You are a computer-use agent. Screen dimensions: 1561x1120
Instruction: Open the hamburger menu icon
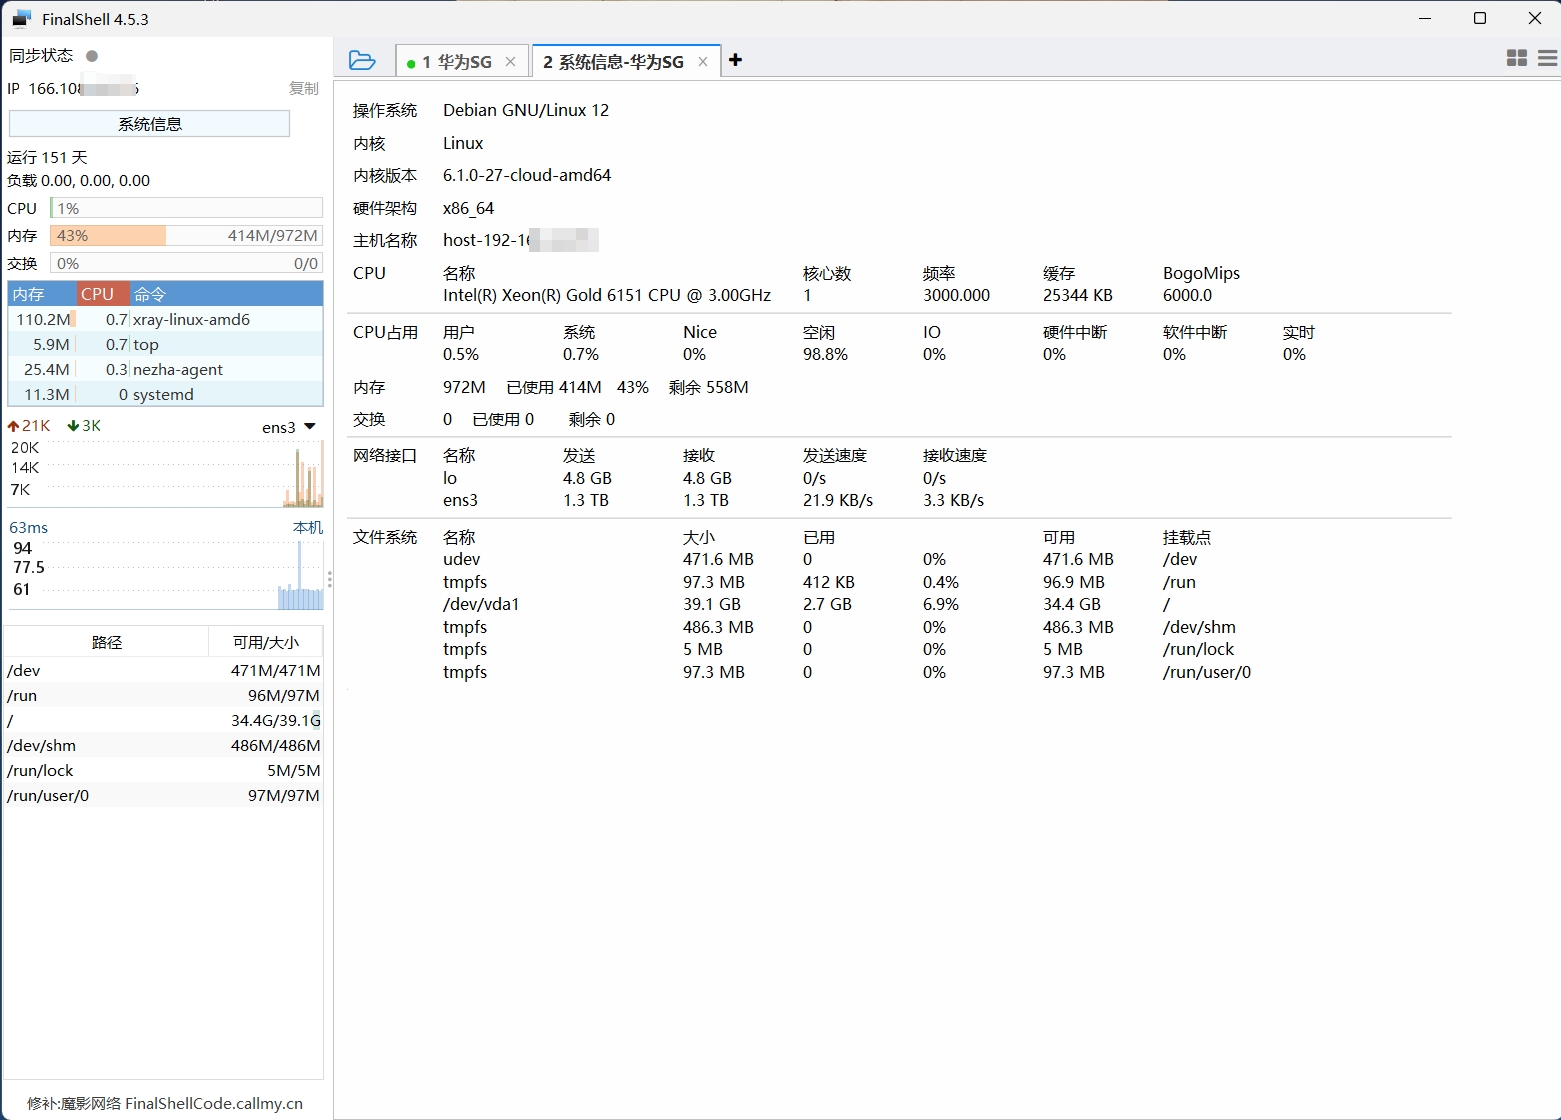tap(1548, 59)
